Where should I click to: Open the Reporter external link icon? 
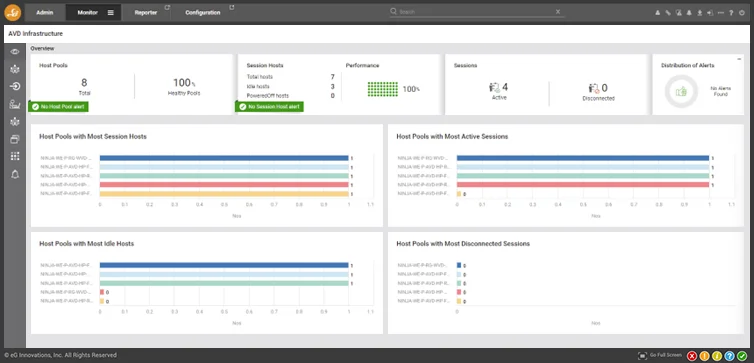click(167, 7)
